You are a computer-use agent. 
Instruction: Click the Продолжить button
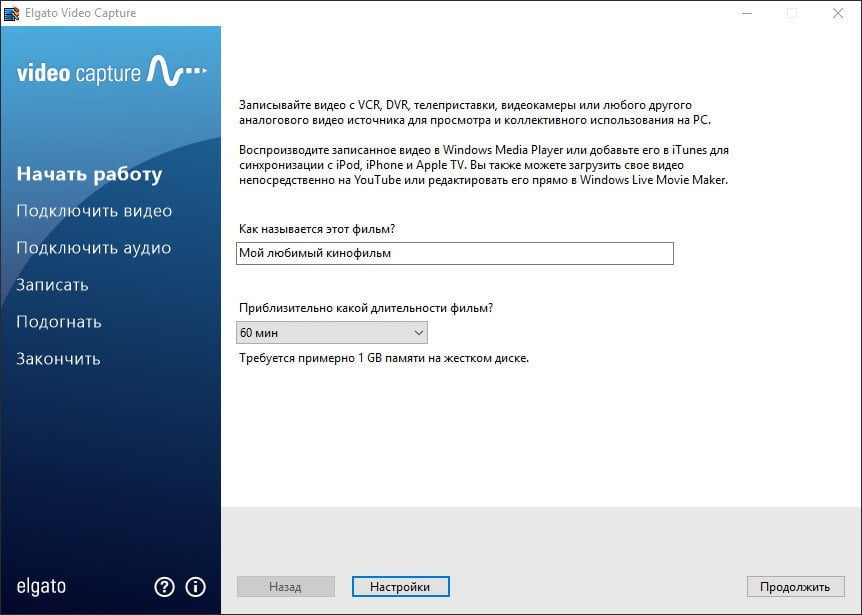[x=795, y=586]
